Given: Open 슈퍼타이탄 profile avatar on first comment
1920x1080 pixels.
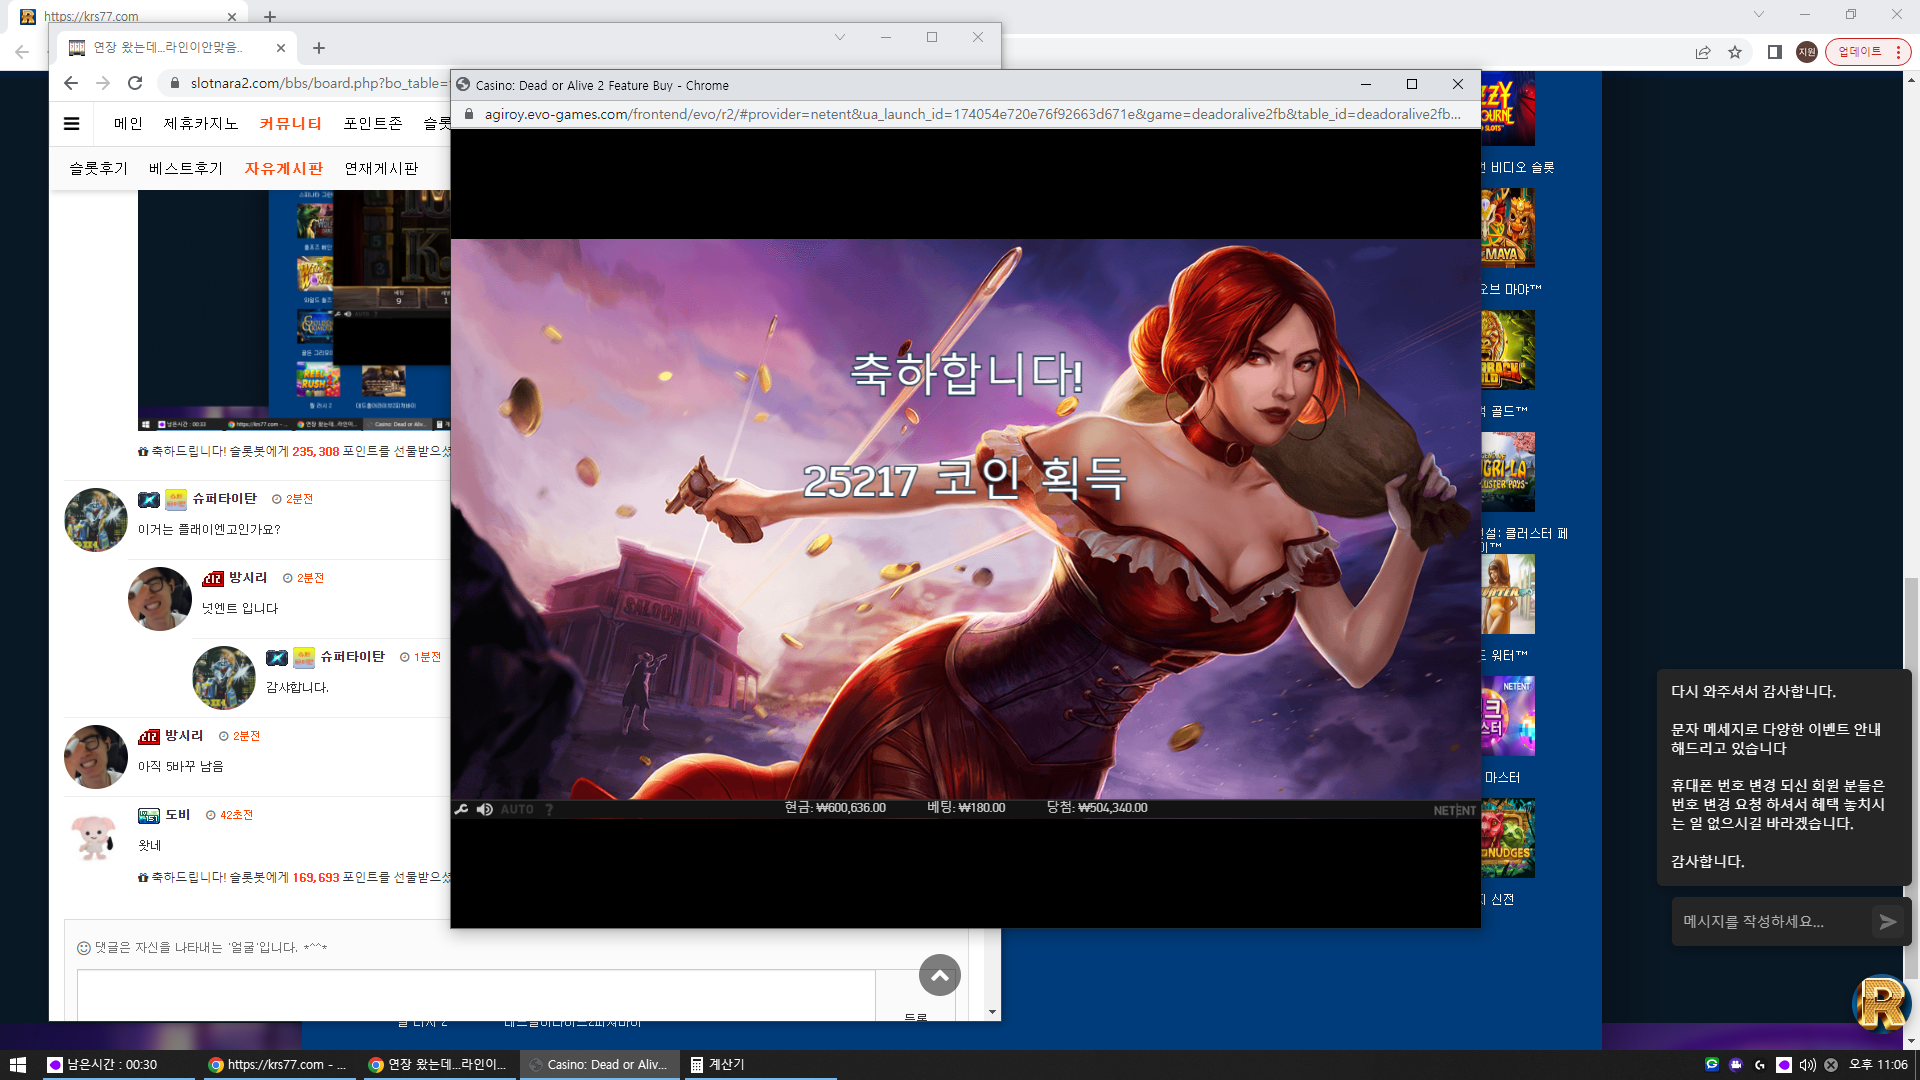Looking at the screenshot, I should pyautogui.click(x=96, y=520).
